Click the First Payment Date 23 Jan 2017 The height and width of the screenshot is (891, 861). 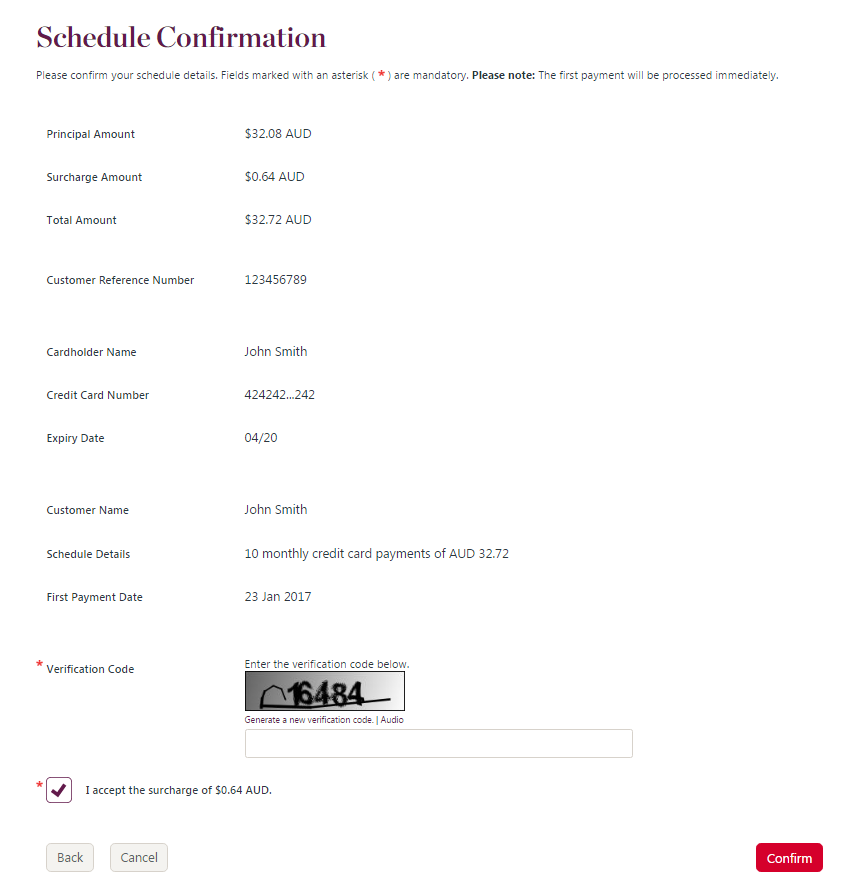278,596
